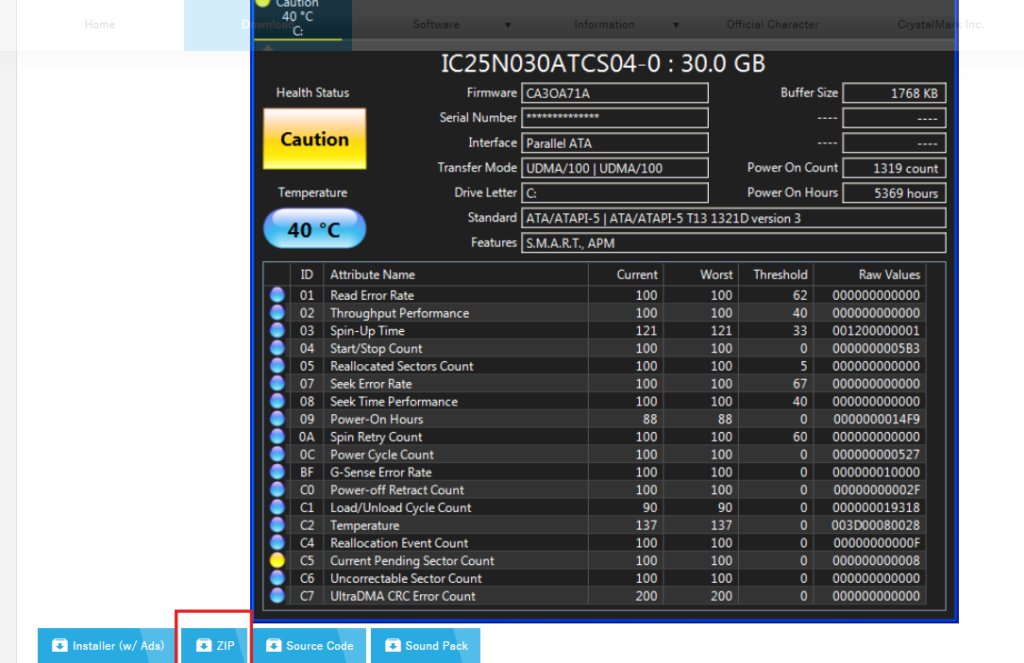
Task: Select the yellow status dot for Current Pending Sector Count
Action: click(x=276, y=560)
